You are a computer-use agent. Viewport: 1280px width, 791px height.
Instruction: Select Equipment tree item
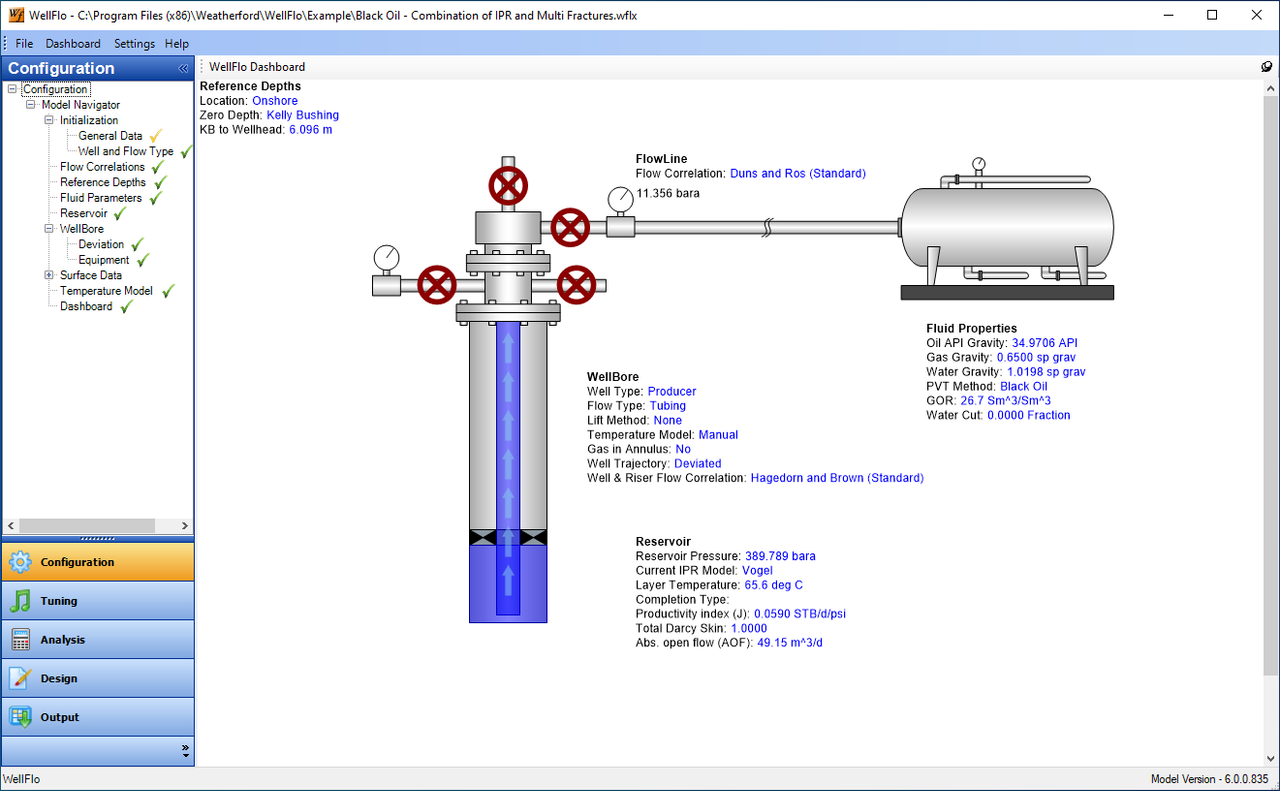click(104, 260)
